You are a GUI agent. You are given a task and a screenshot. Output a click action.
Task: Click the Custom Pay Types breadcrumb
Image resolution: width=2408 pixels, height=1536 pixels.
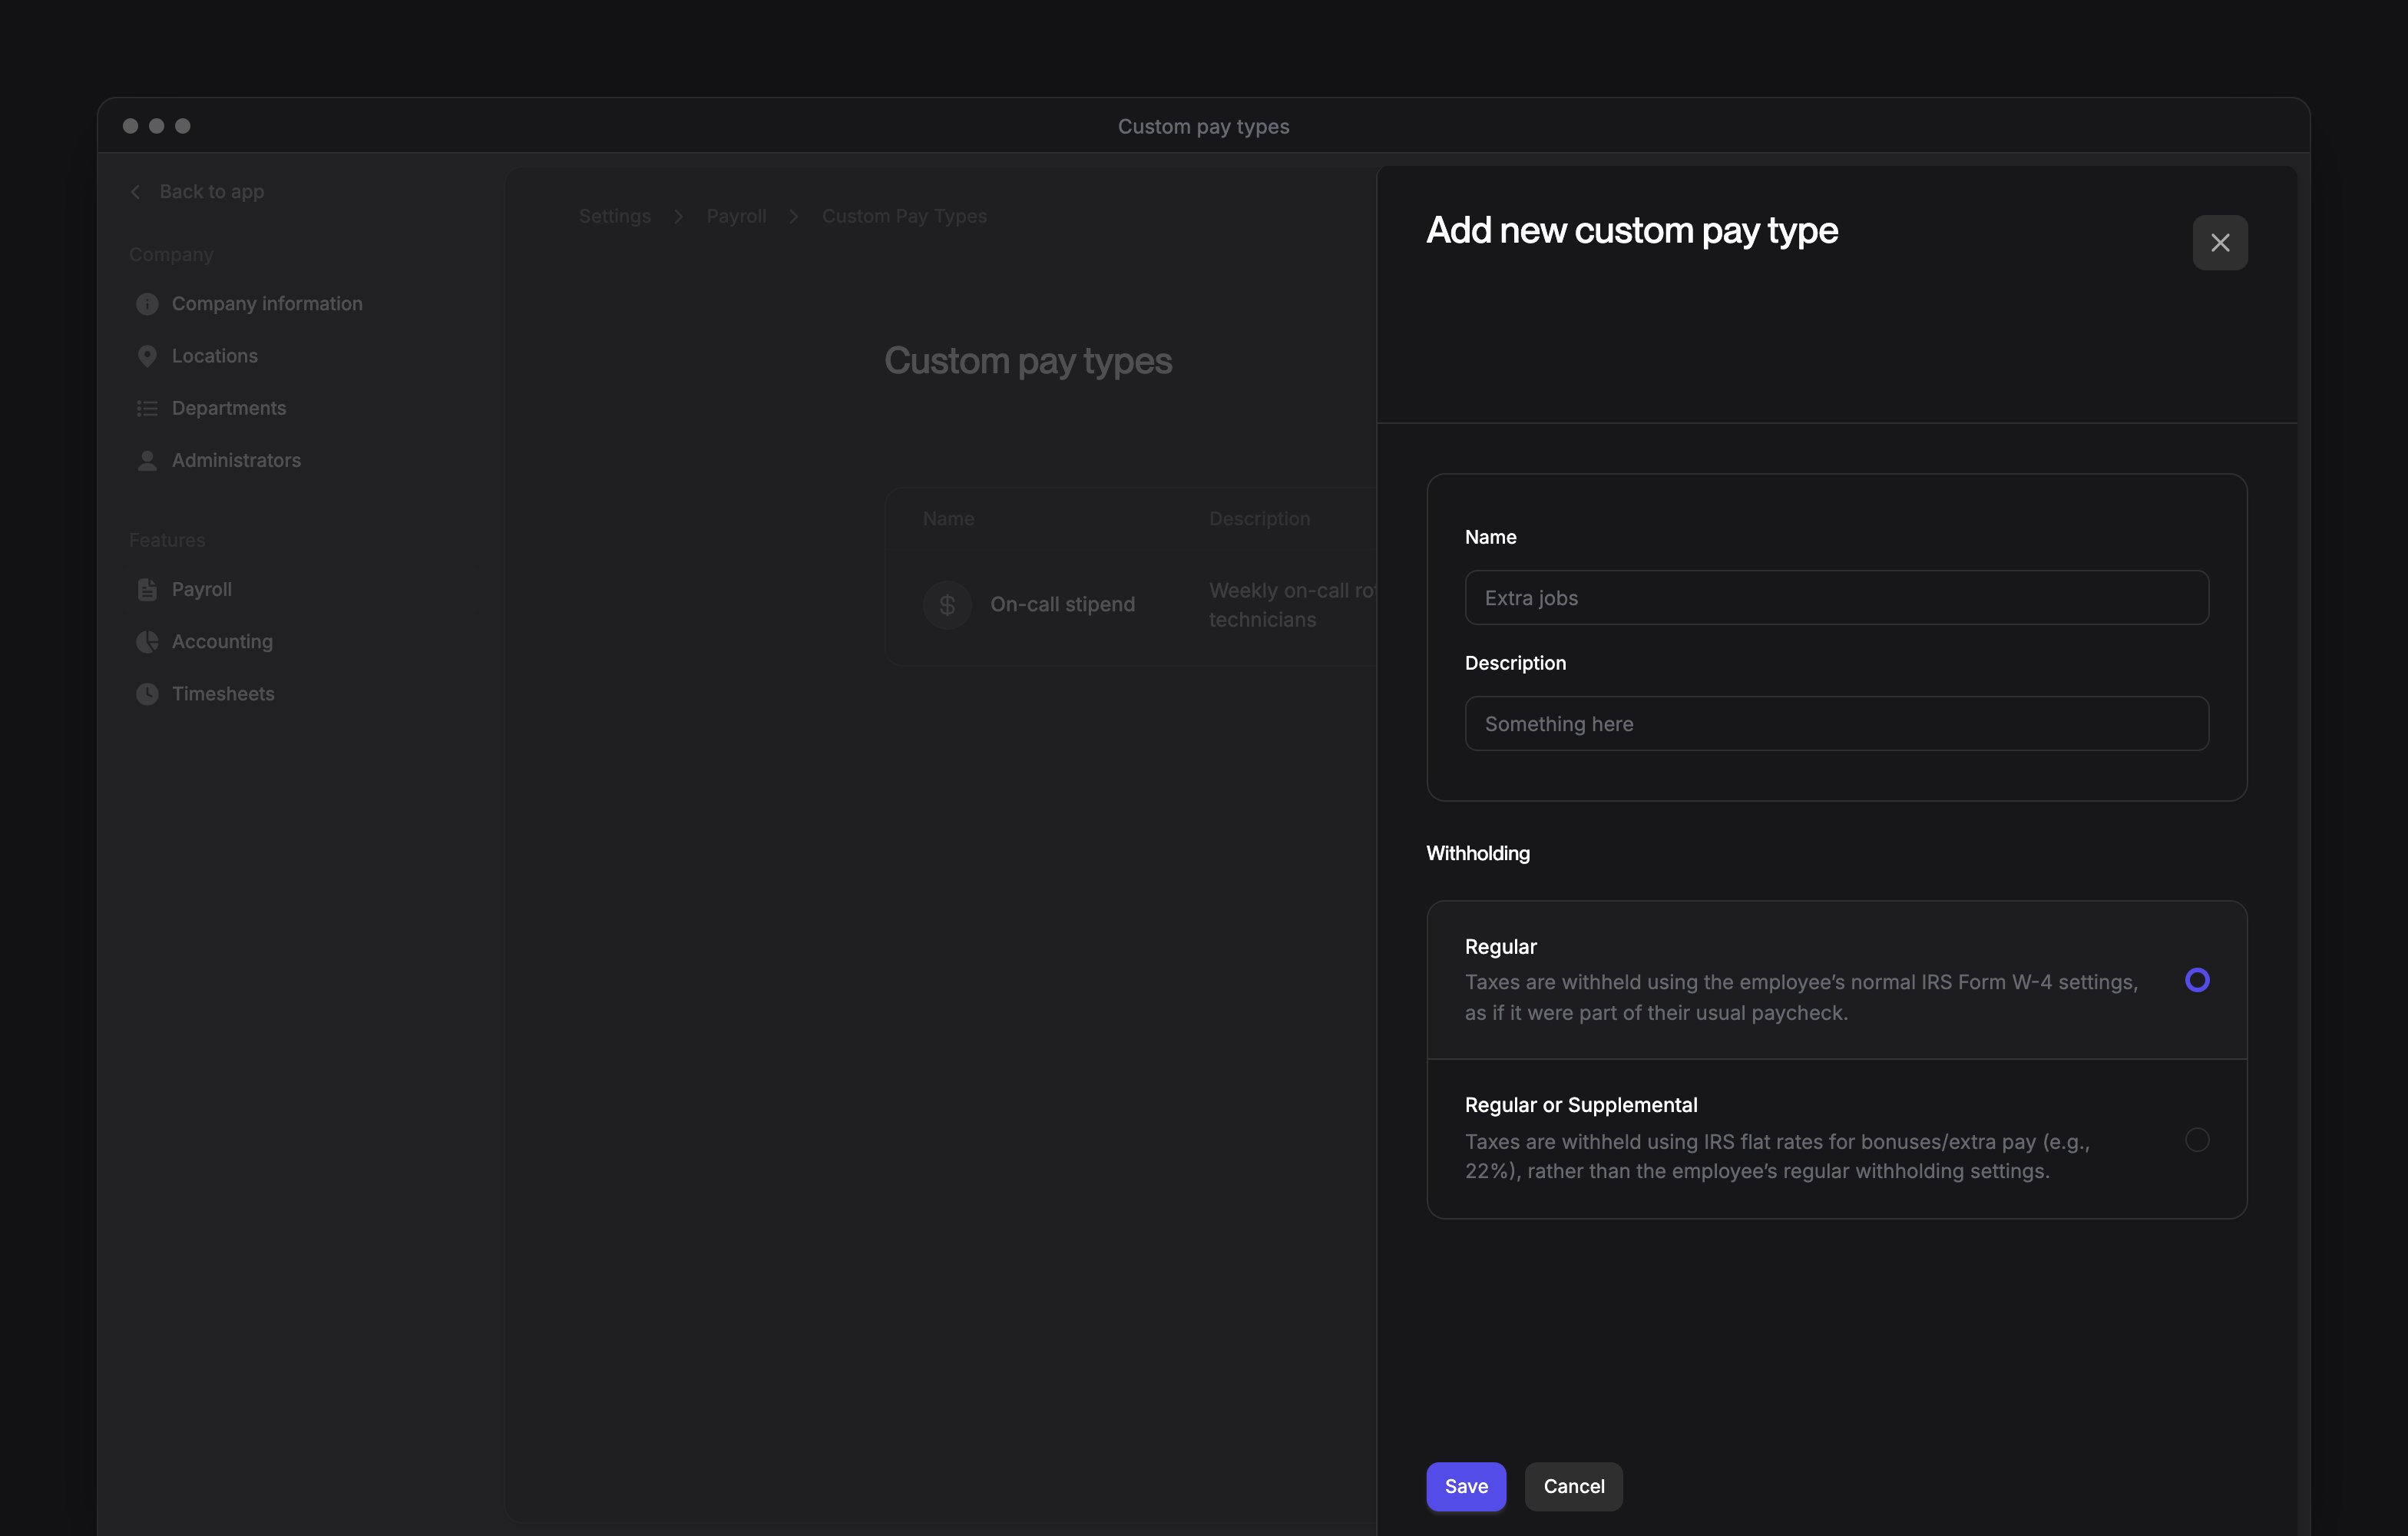[x=904, y=216]
